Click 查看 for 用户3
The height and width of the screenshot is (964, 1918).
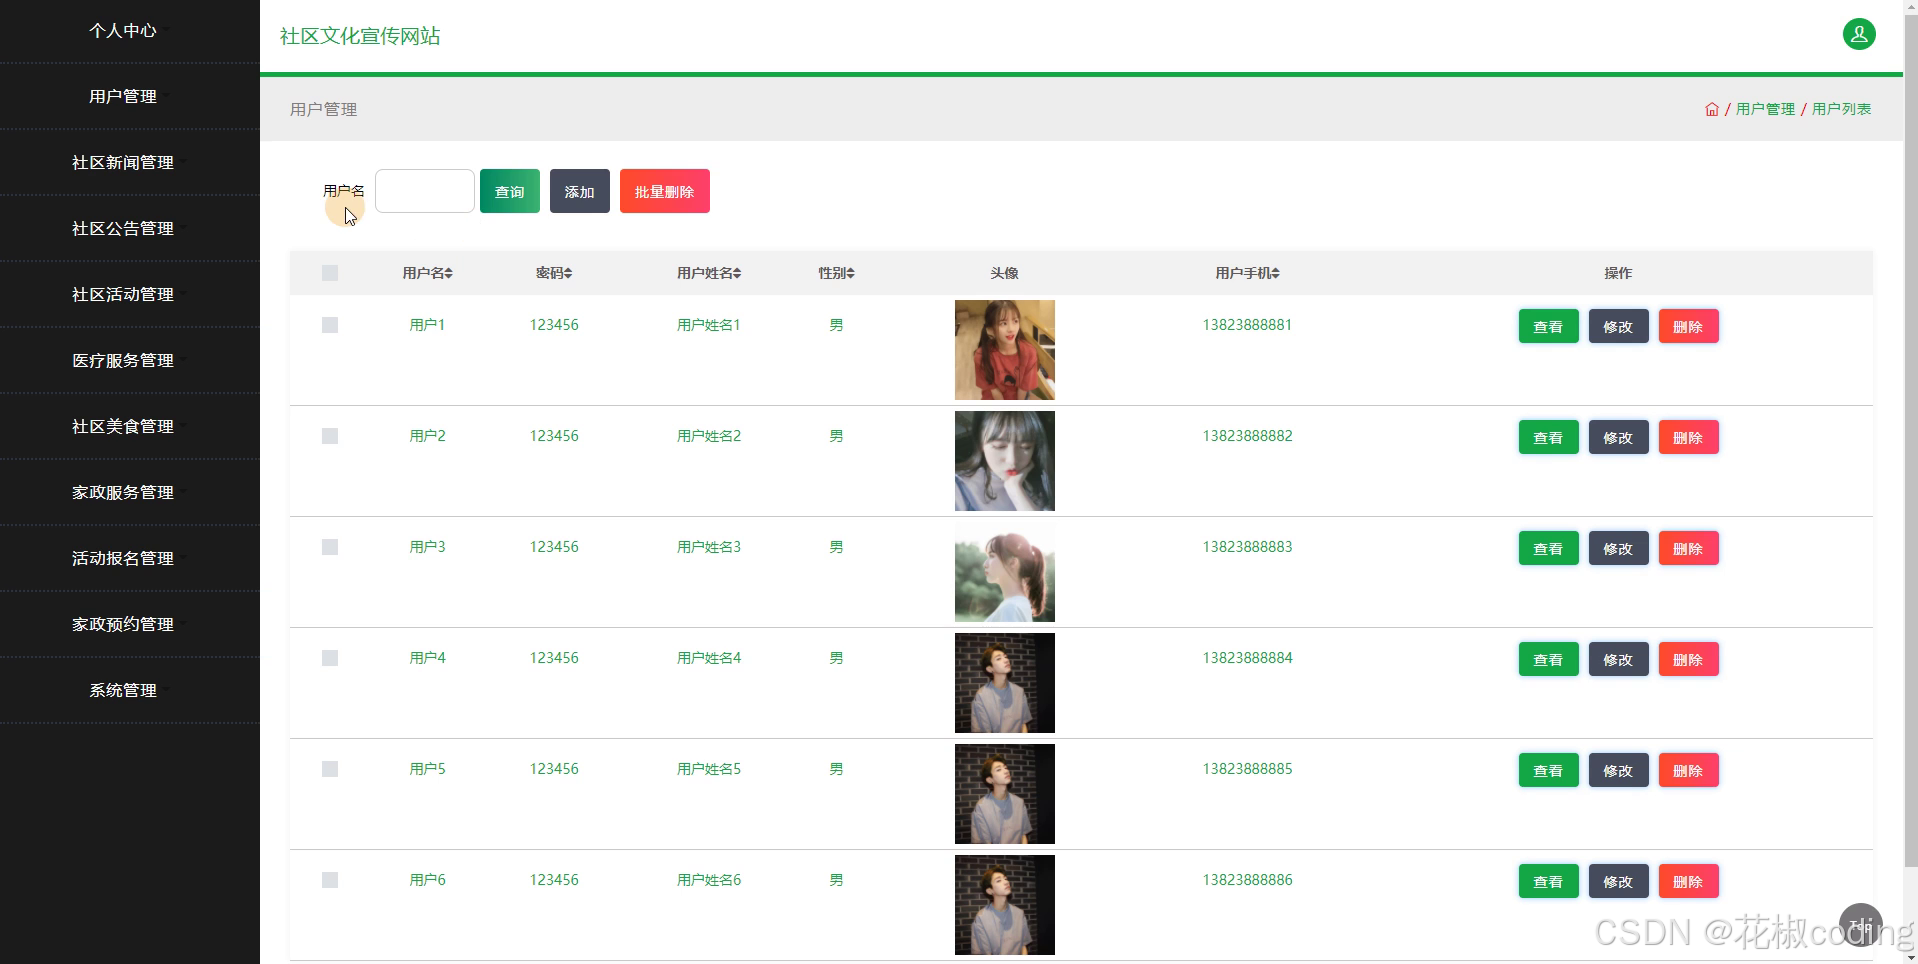1548,548
